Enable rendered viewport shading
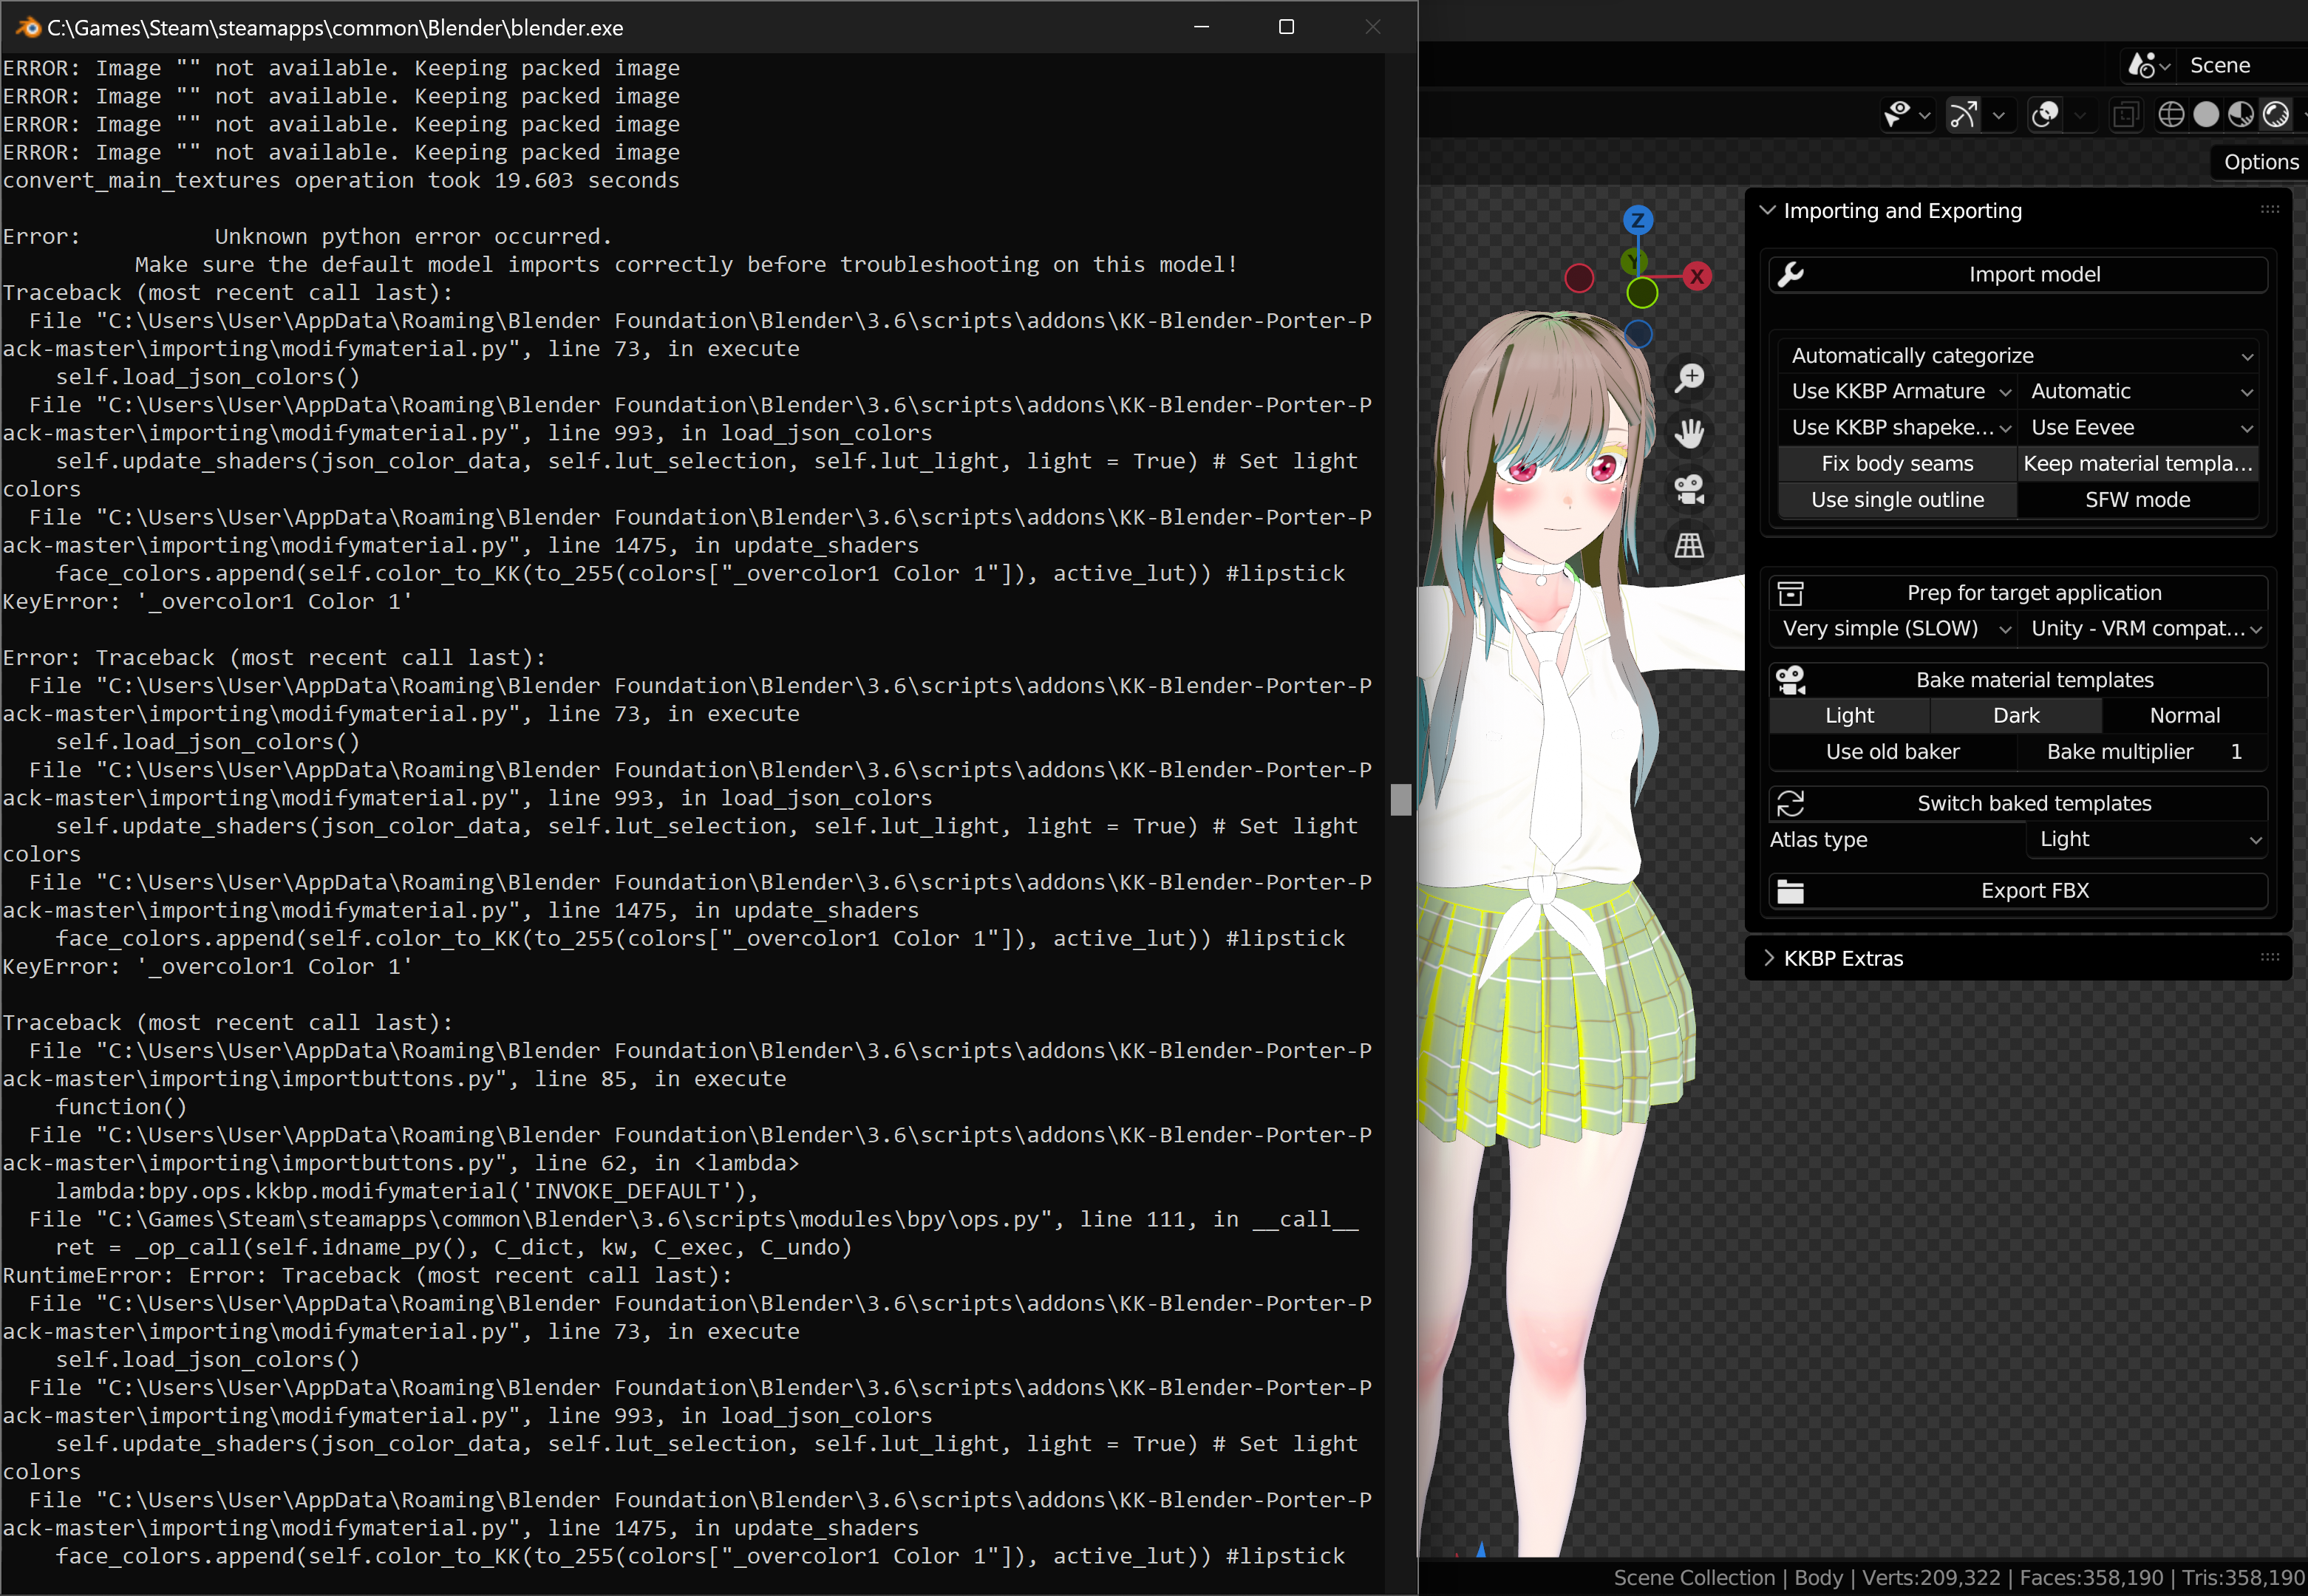Screen dimensions: 2308x1596 coord(2275,114)
